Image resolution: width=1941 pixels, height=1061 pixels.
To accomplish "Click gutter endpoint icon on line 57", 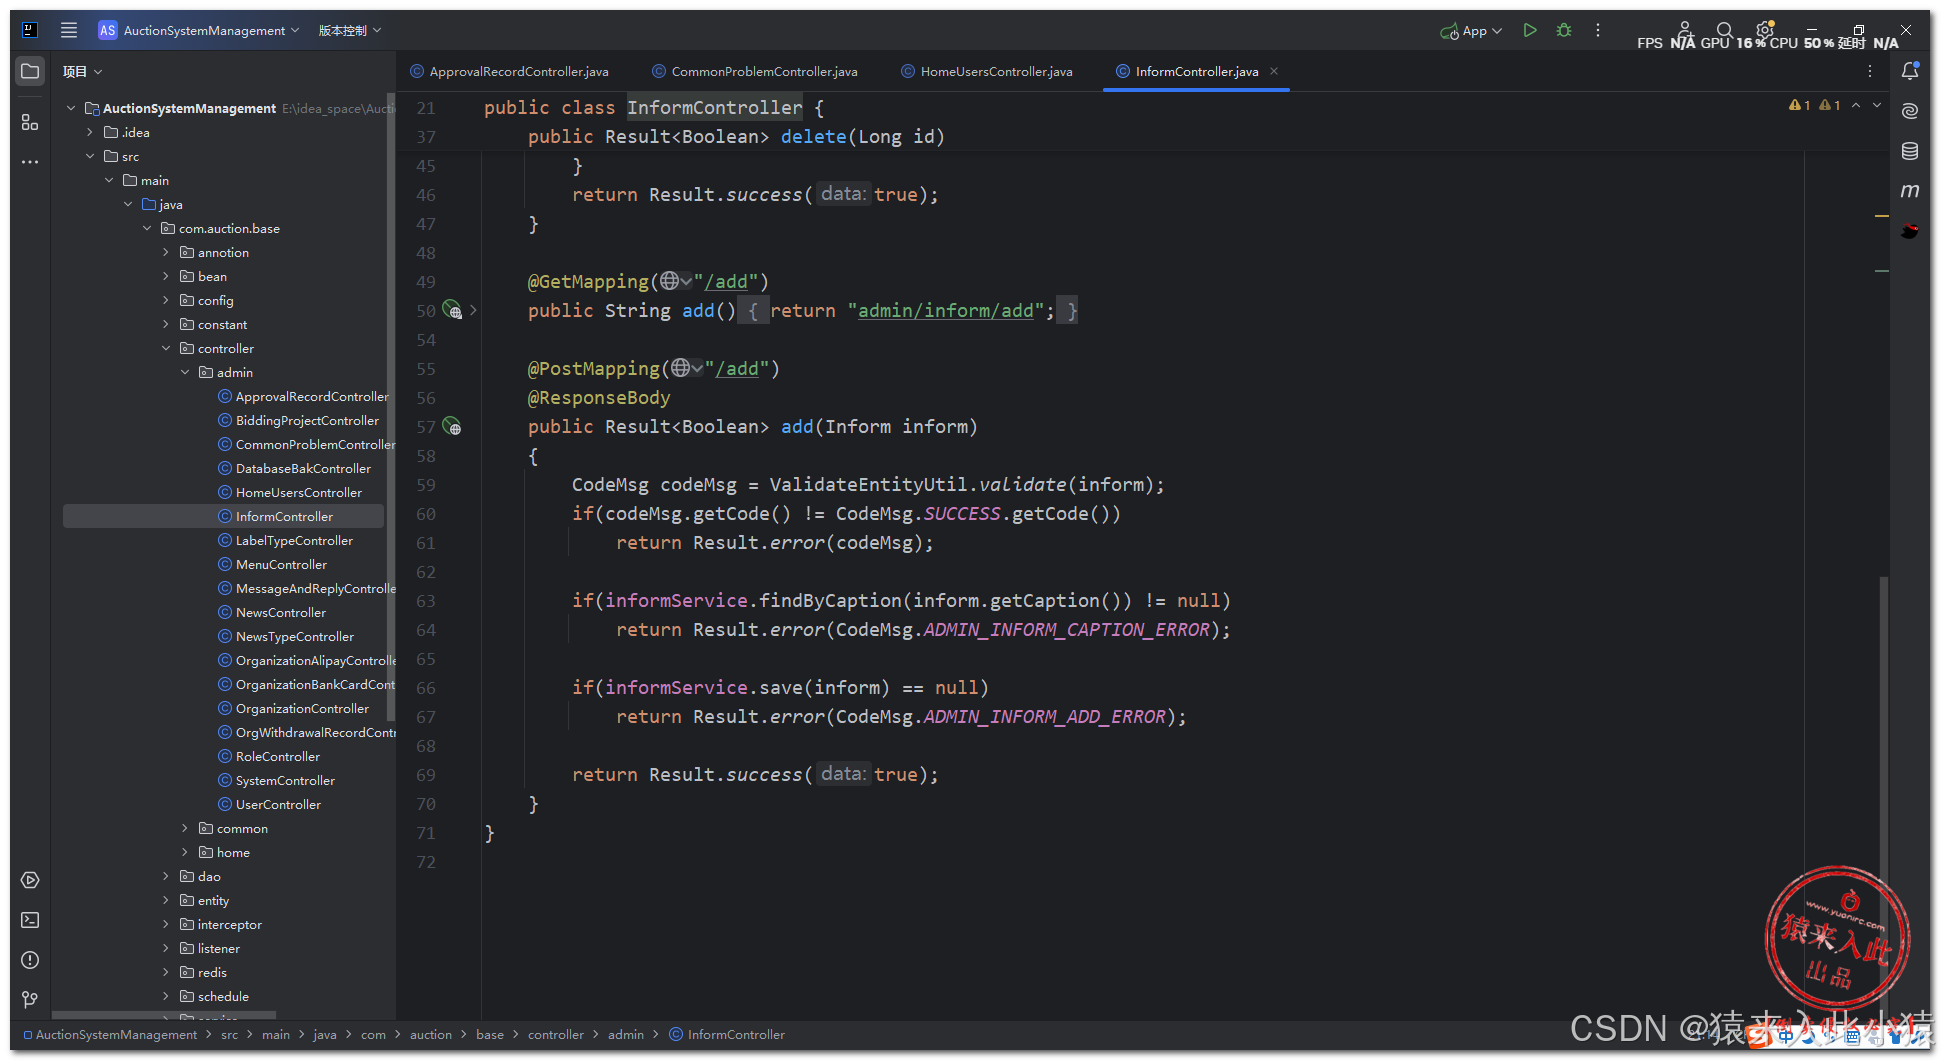I will click(452, 426).
